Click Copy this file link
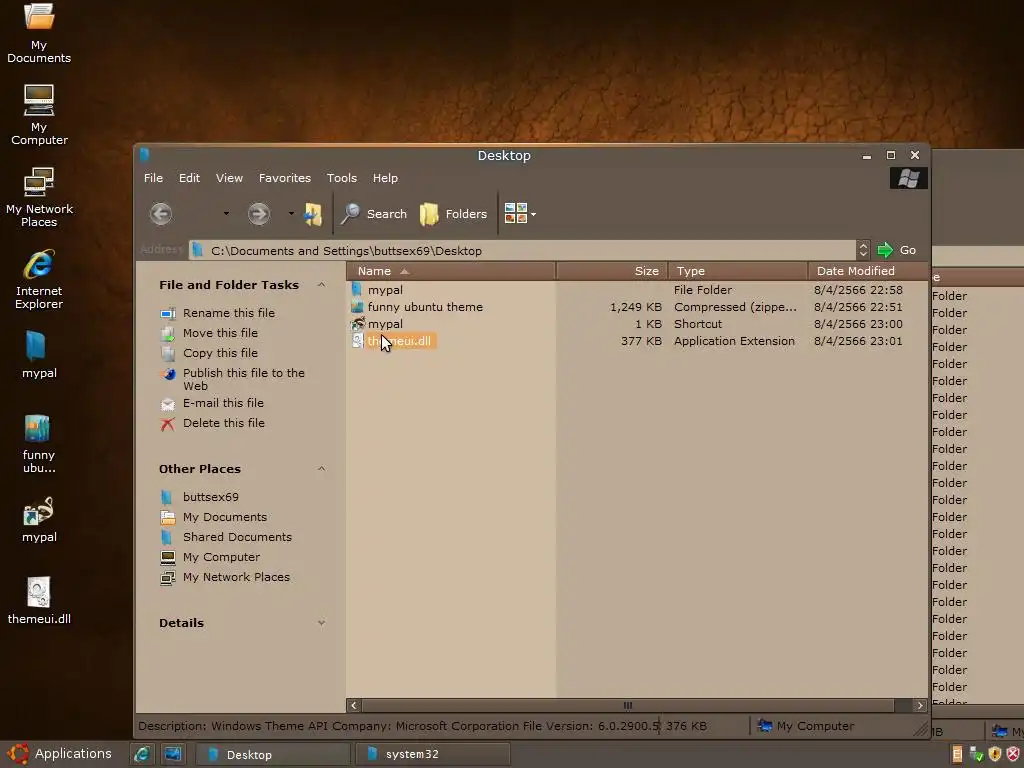Image resolution: width=1024 pixels, height=768 pixels. (220, 353)
